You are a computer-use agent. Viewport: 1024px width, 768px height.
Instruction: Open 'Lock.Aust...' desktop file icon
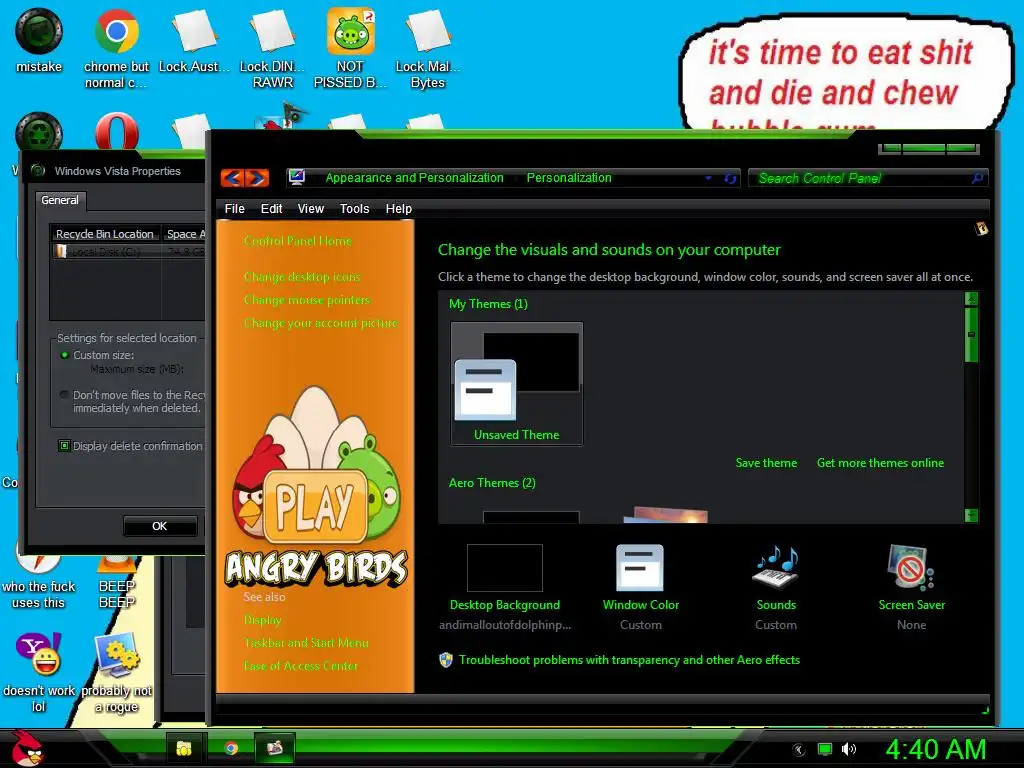[x=194, y=40]
